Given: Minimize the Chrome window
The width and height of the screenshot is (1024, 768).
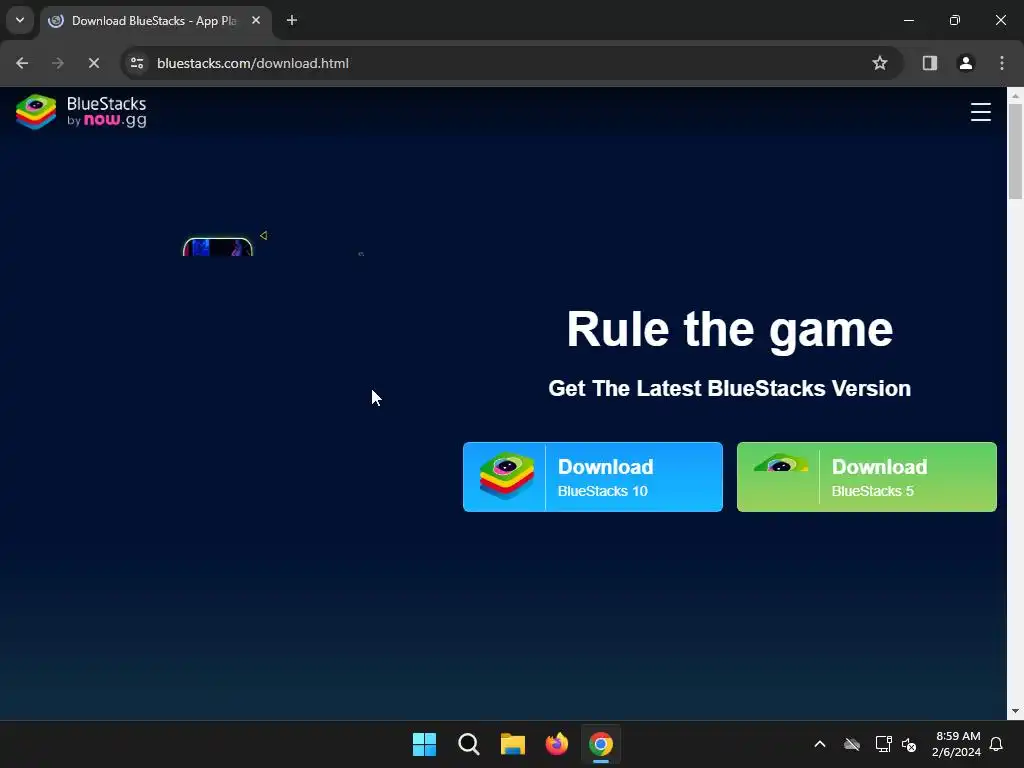Looking at the screenshot, I should (x=908, y=20).
